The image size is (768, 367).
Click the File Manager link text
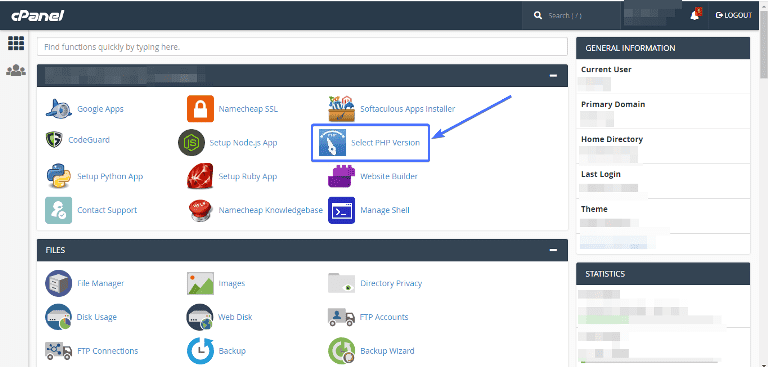point(100,283)
